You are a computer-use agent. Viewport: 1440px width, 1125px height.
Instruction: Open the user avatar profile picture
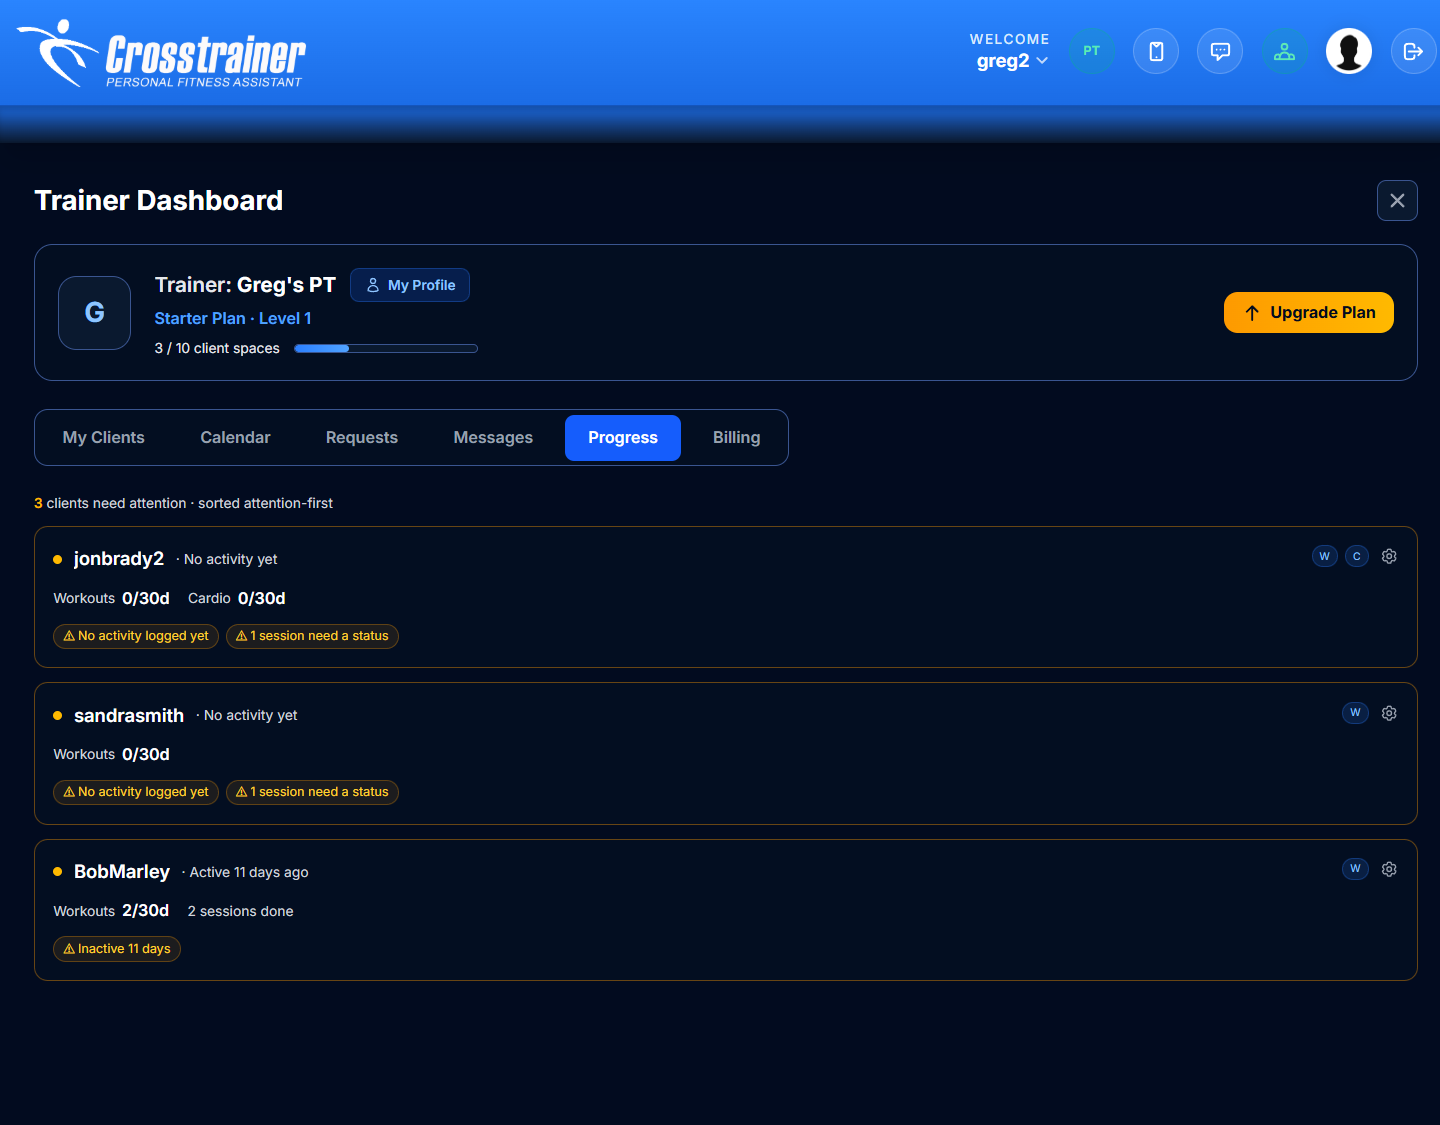click(1349, 51)
